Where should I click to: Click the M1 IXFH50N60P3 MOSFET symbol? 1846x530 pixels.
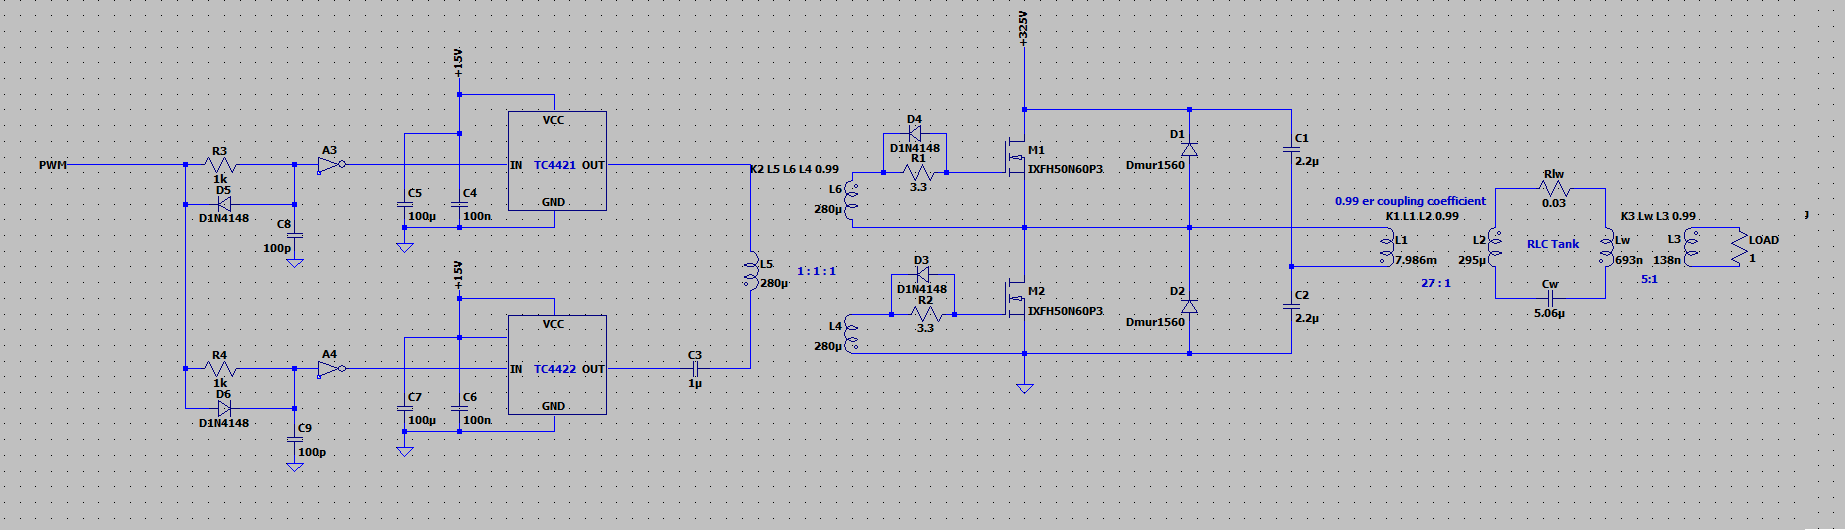1016,158
